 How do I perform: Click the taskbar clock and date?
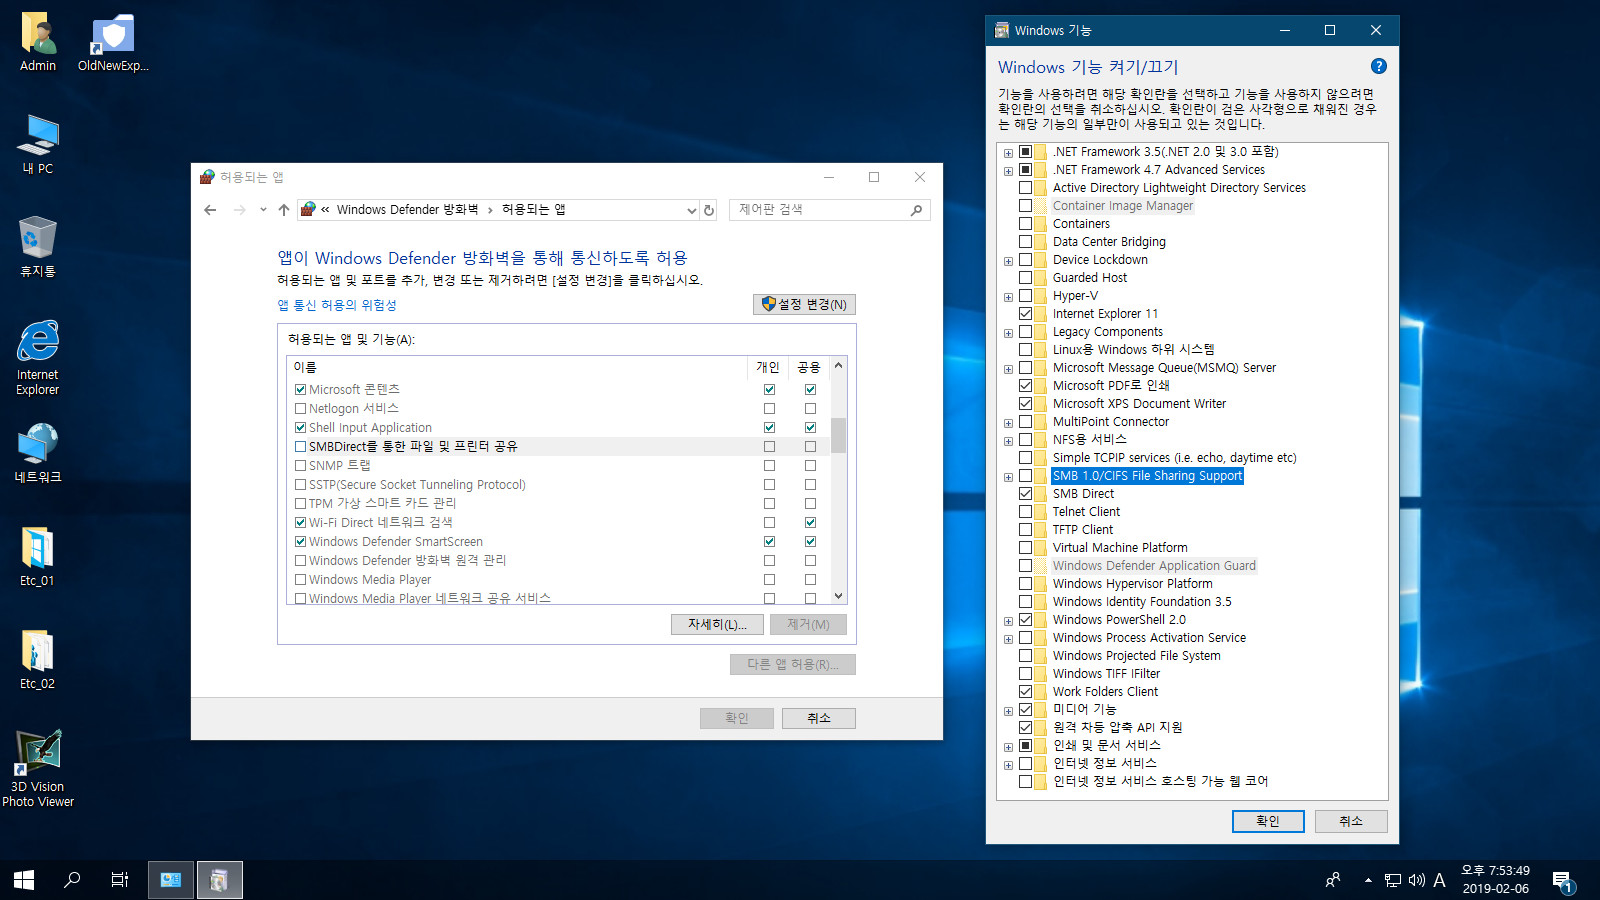[x=1496, y=880]
